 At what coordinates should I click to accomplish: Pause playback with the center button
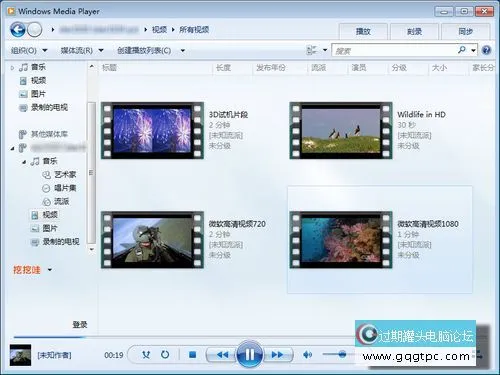(x=249, y=354)
